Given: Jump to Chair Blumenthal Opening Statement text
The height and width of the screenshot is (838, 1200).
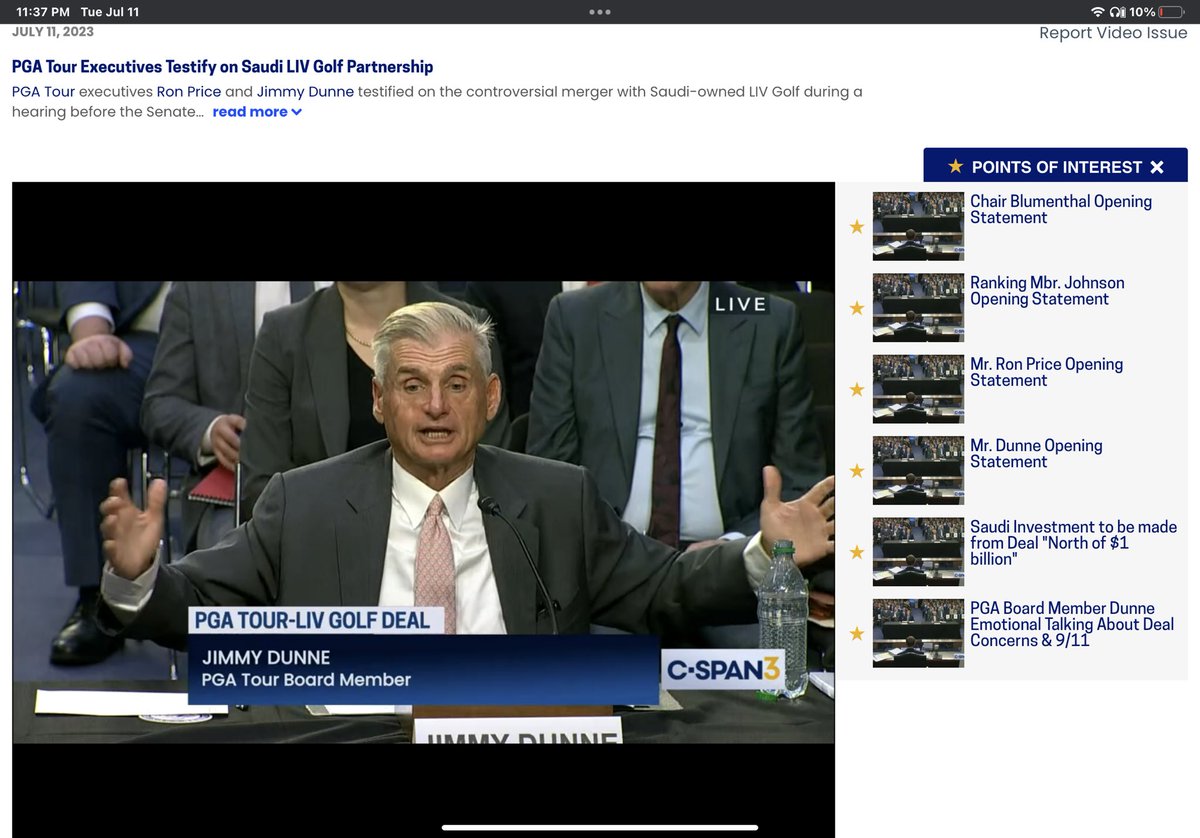Looking at the screenshot, I should coord(1061,209).
